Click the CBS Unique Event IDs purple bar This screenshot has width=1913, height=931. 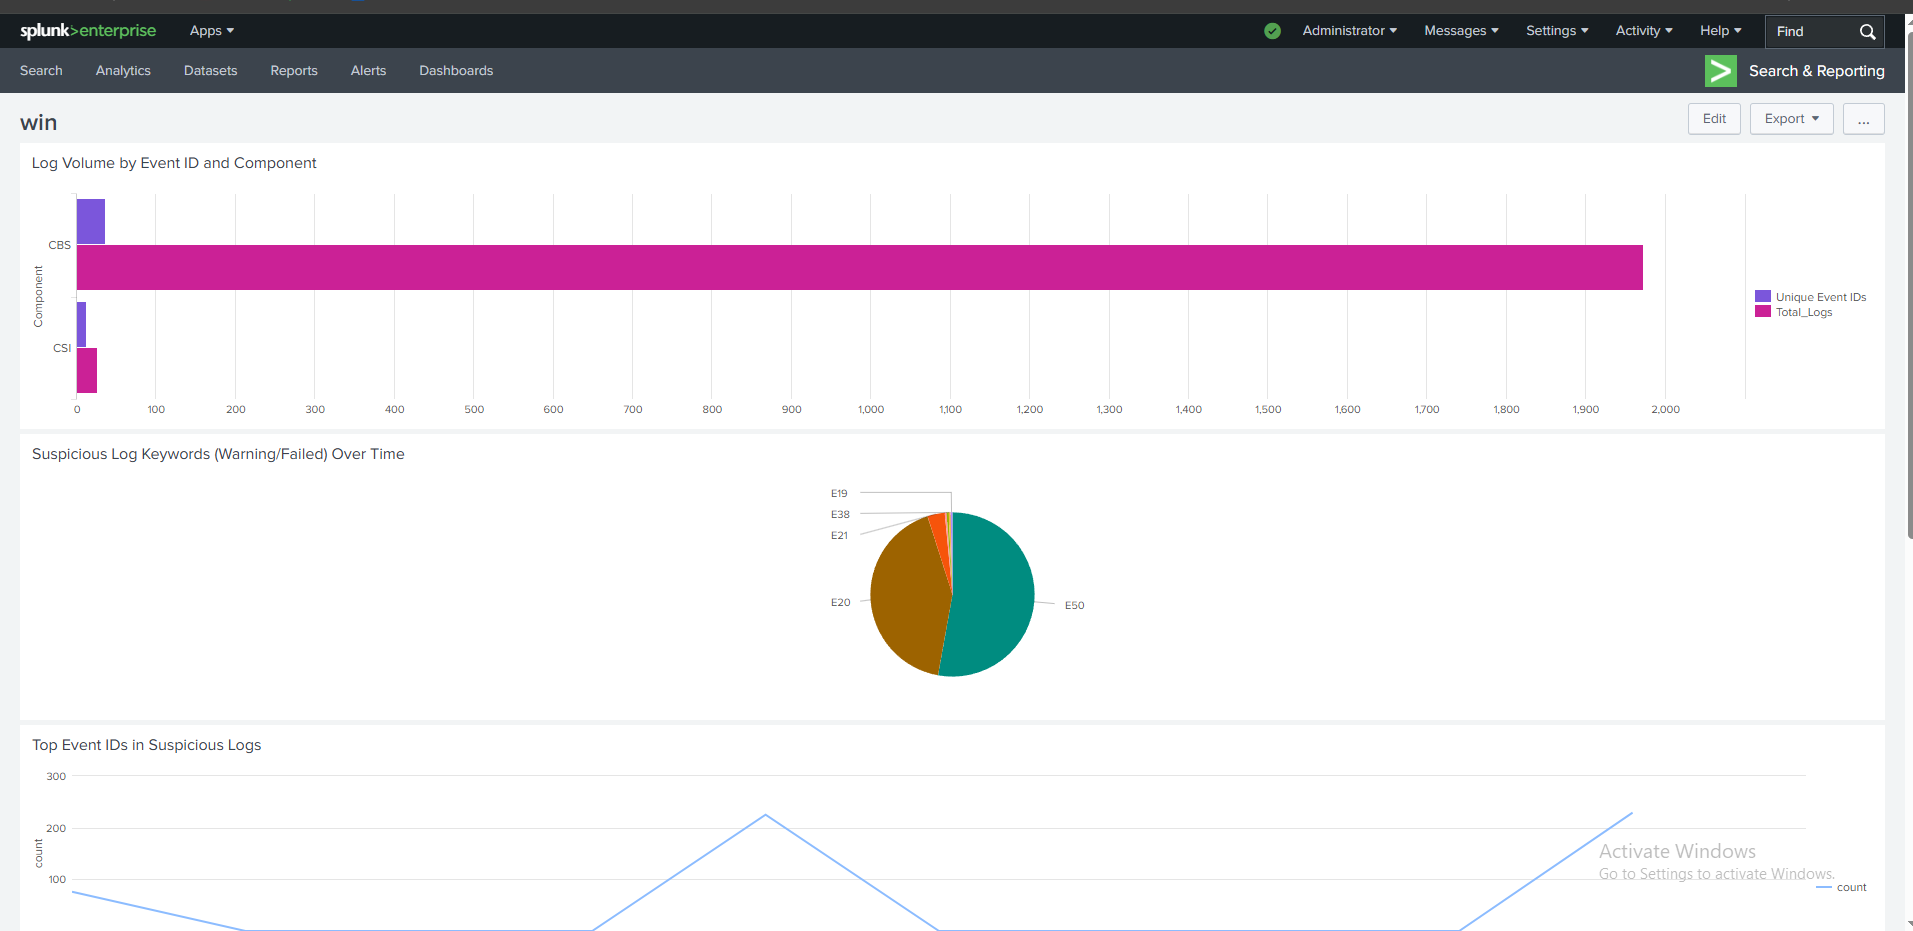pyautogui.click(x=91, y=221)
